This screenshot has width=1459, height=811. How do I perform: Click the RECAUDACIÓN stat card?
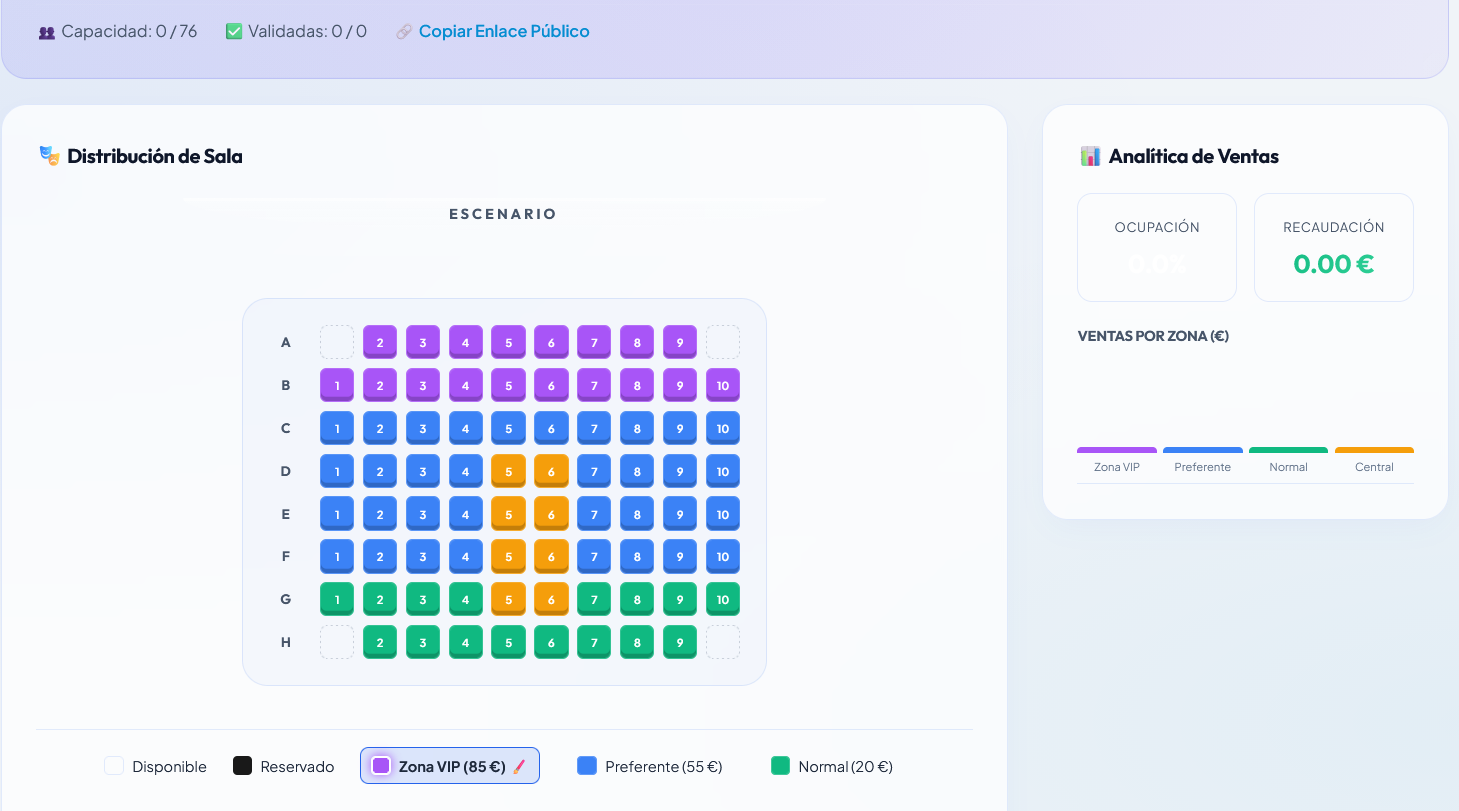(x=1334, y=247)
